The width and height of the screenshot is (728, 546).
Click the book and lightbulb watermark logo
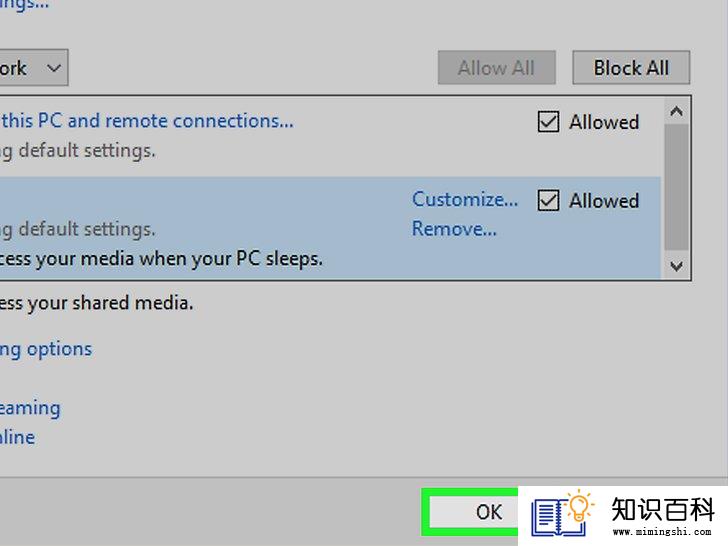pos(563,515)
